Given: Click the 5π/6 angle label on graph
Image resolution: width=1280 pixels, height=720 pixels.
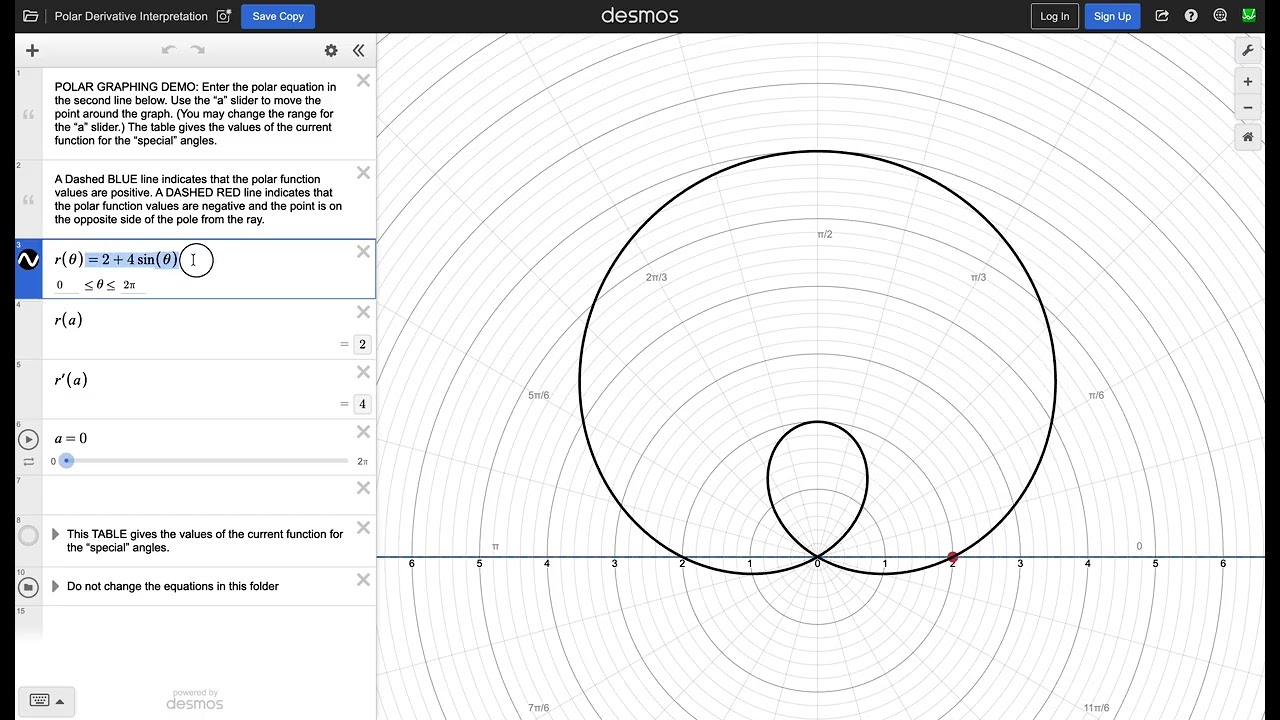Looking at the screenshot, I should pyautogui.click(x=538, y=395).
